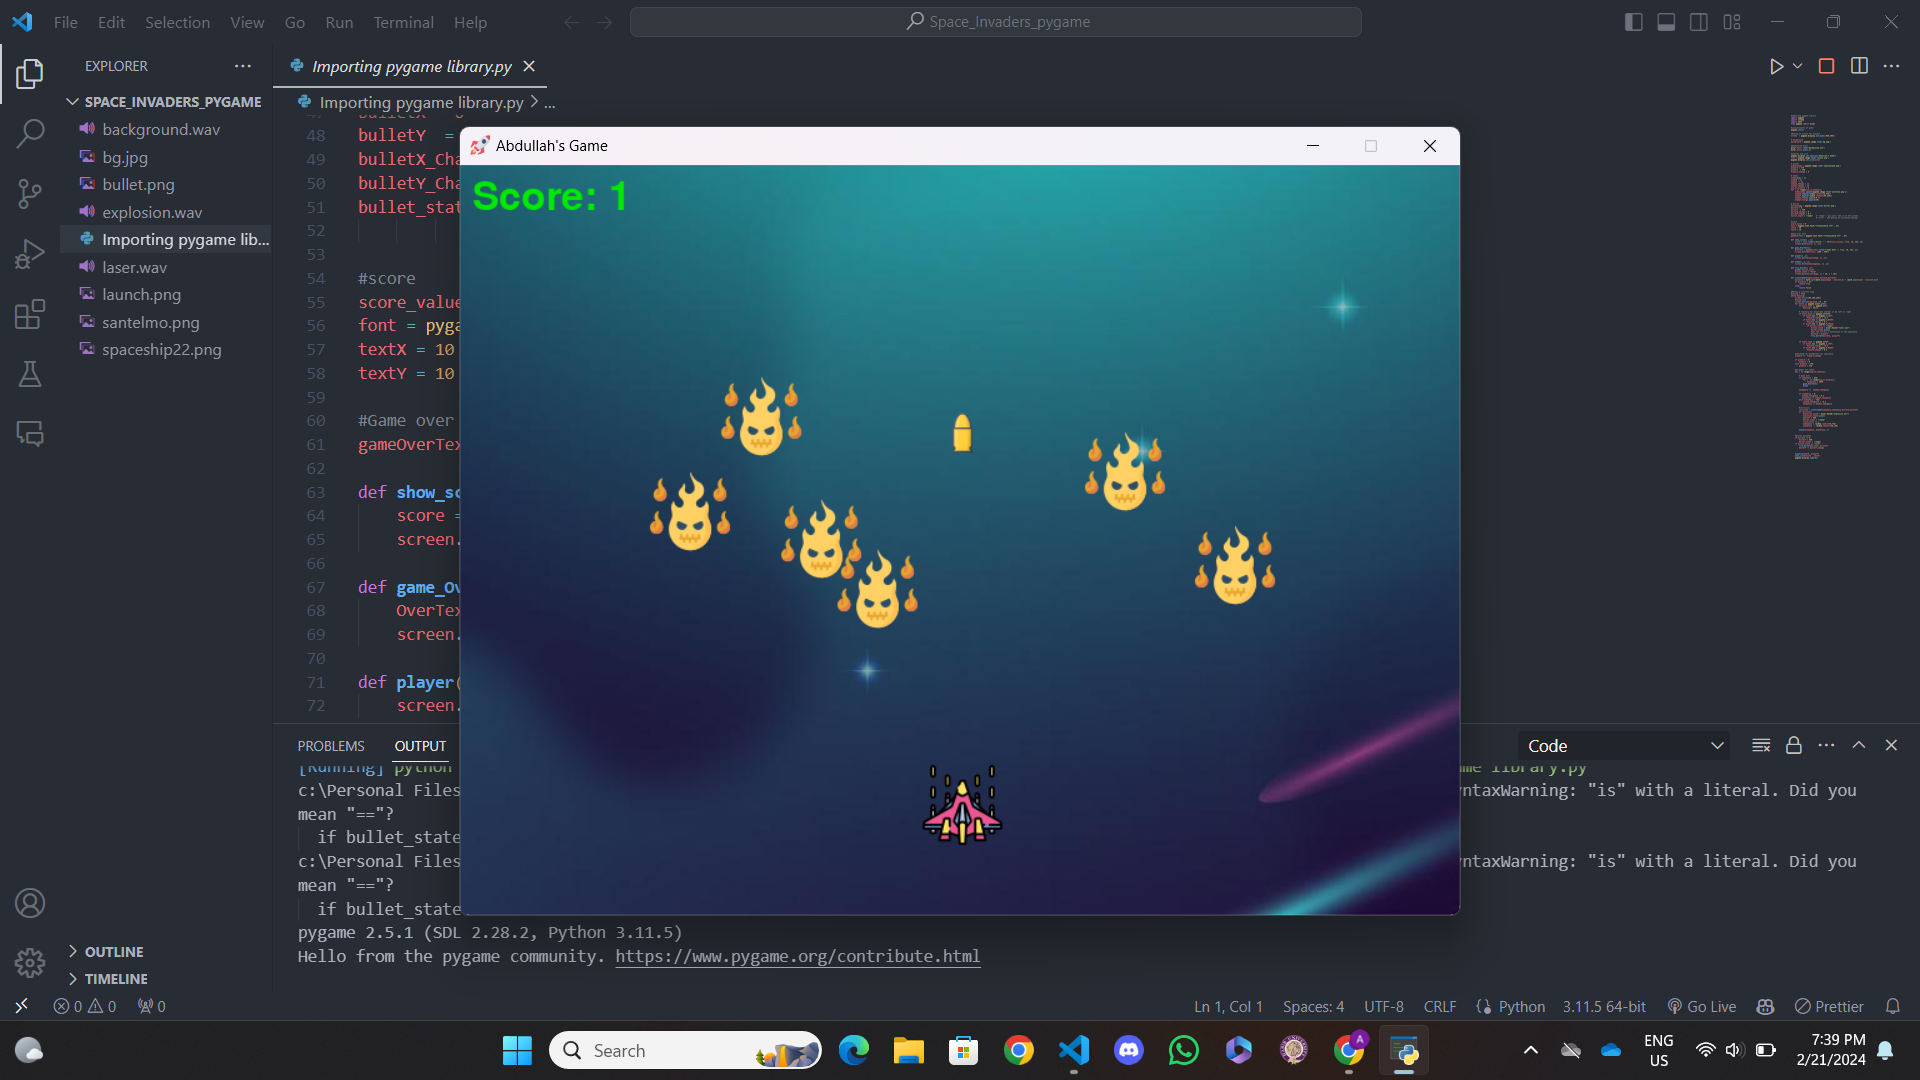
Task: Click the Space_Invaders_pygame command search box
Action: click(x=995, y=22)
